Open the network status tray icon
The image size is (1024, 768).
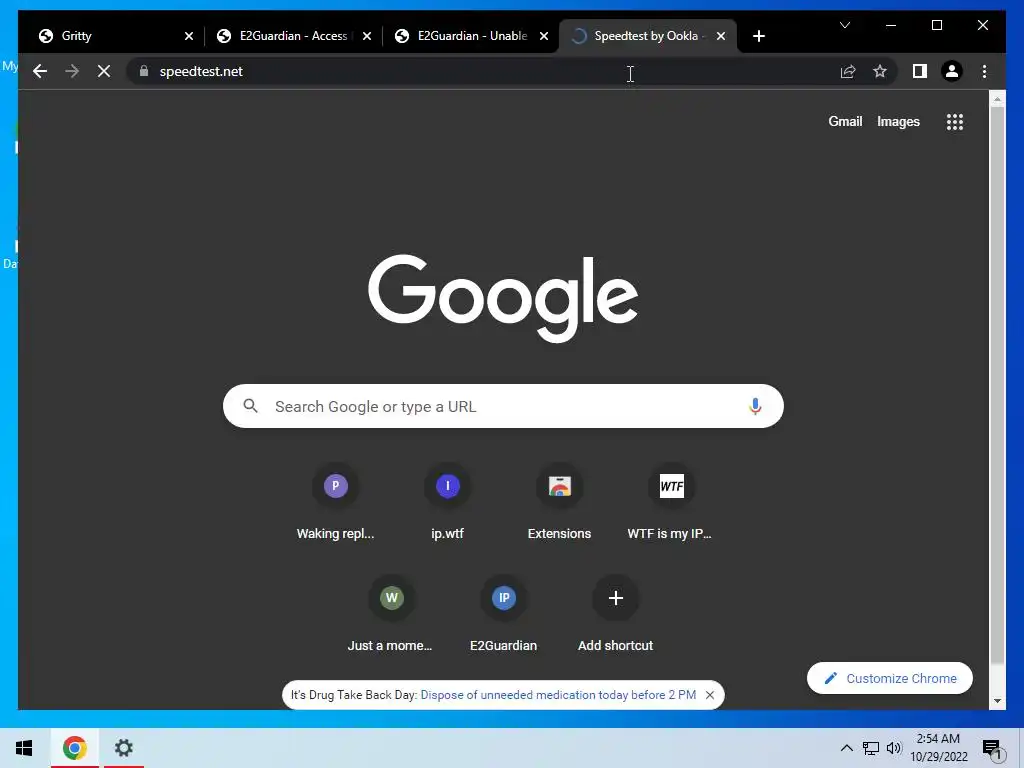pos(871,748)
